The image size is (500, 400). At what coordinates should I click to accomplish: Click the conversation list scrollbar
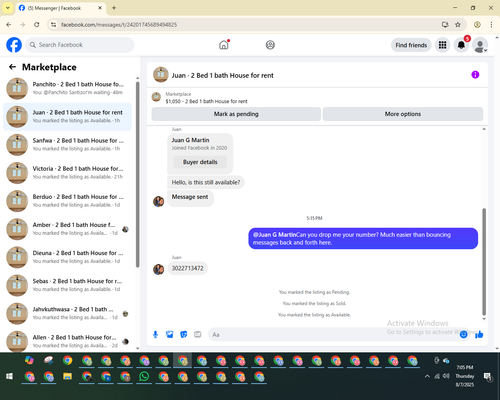(x=137, y=174)
